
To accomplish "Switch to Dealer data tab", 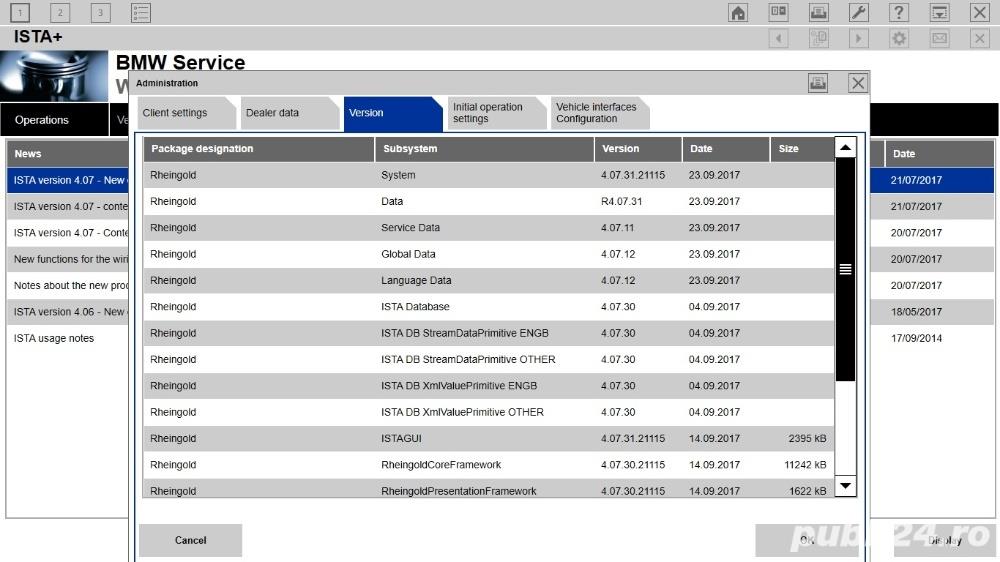I will [289, 113].
